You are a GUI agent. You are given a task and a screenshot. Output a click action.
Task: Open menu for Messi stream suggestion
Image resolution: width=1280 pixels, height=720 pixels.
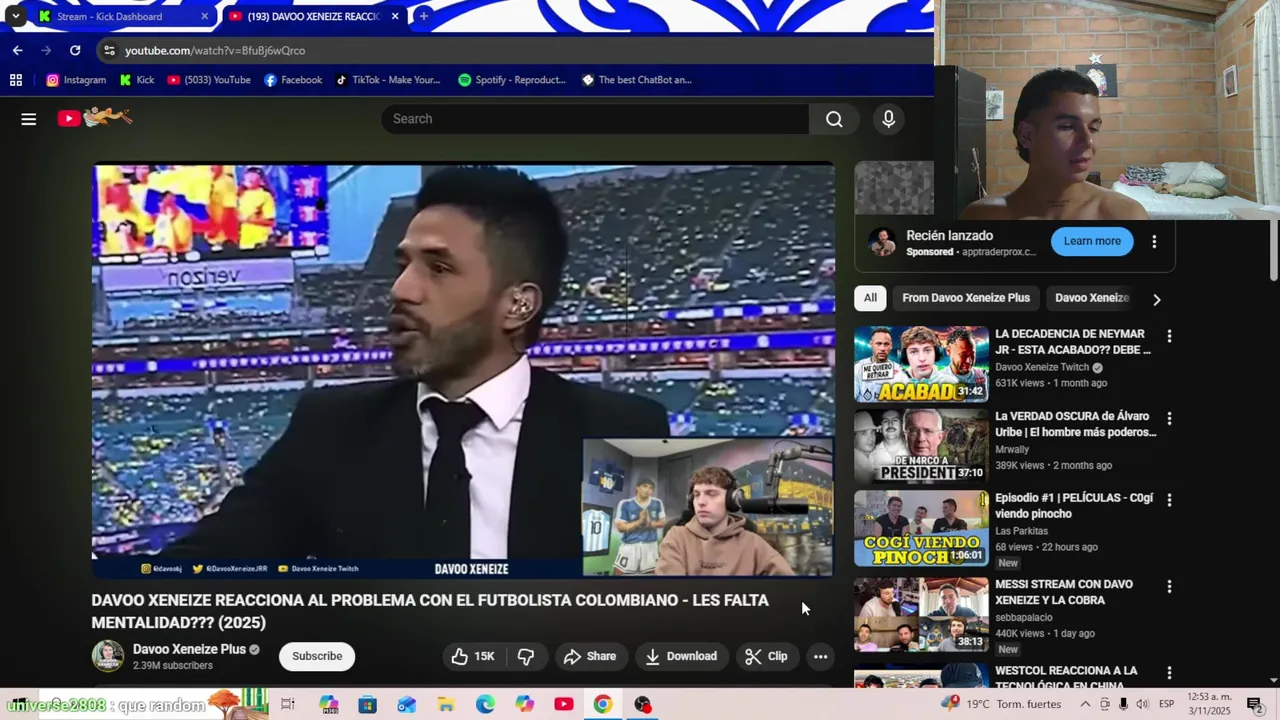pos(1169,586)
